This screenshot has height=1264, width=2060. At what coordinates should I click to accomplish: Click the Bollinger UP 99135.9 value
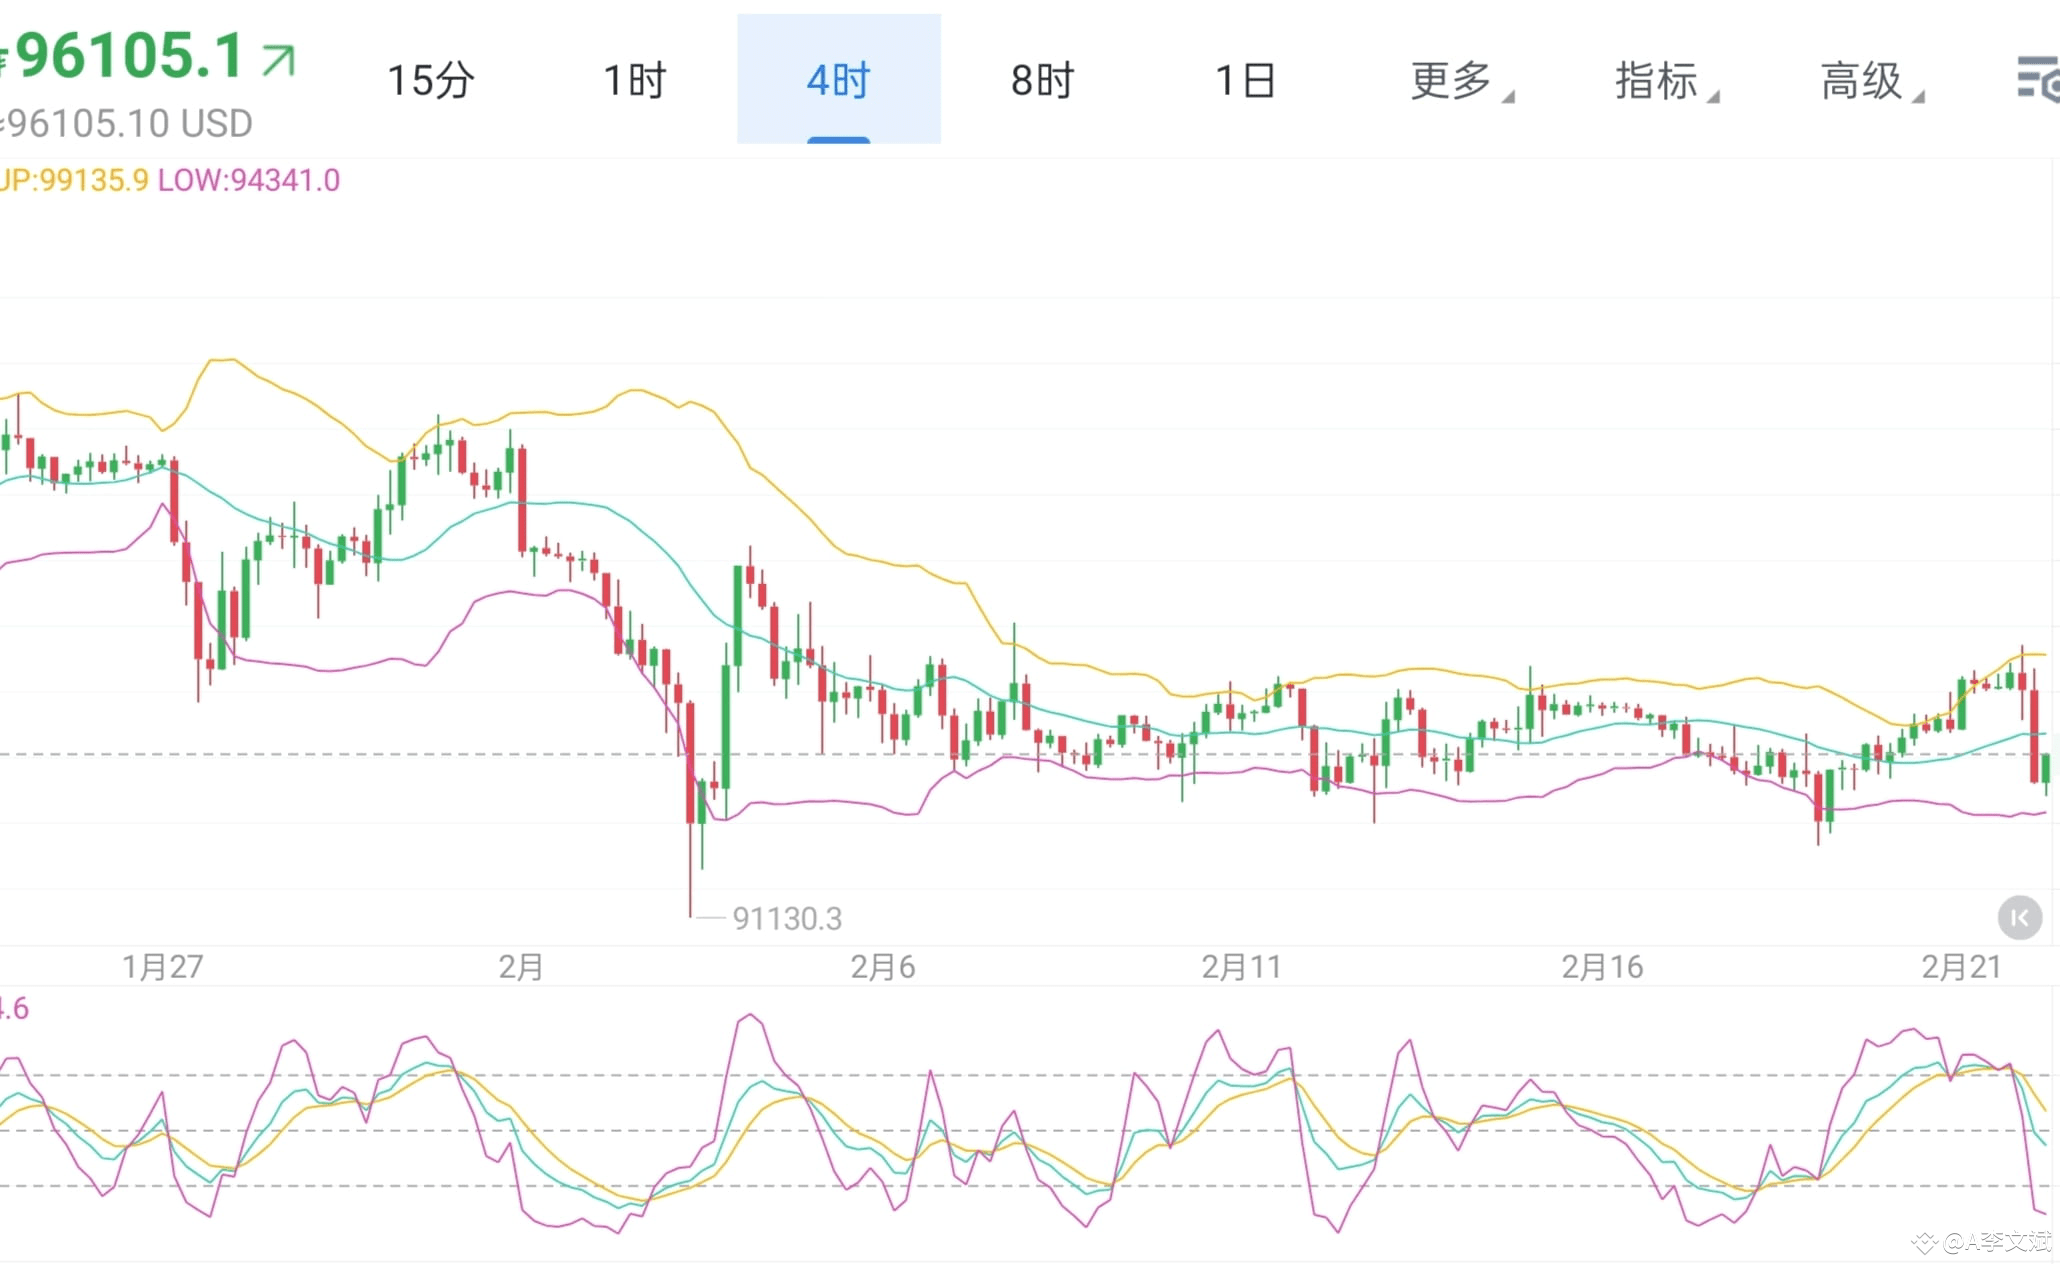(x=74, y=180)
